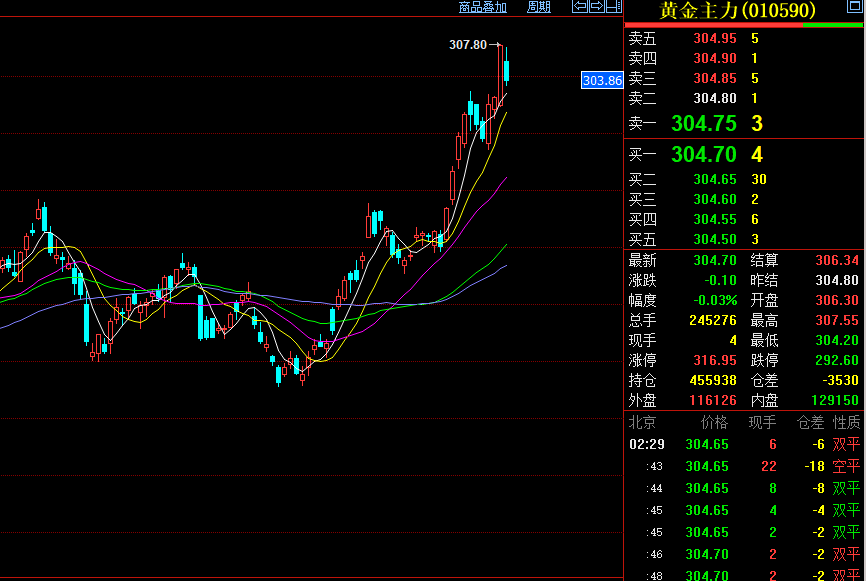Click the 卖五 price 304.95 row
Screen dimensions: 866x581
pos(714,39)
